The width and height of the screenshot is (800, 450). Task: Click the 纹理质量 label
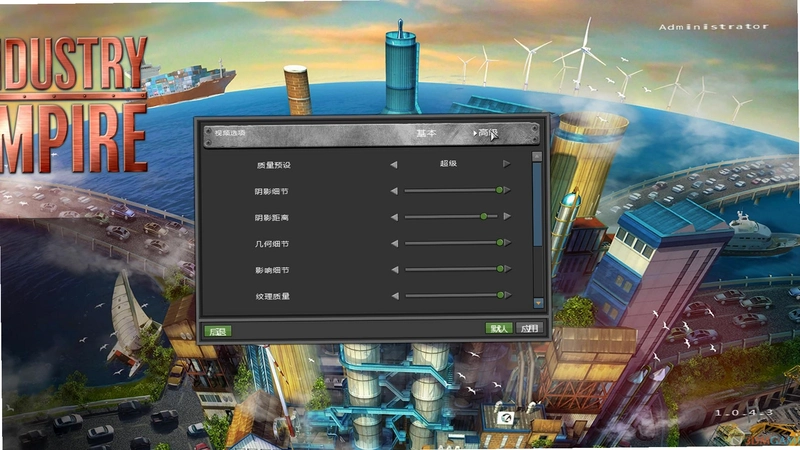[272, 296]
